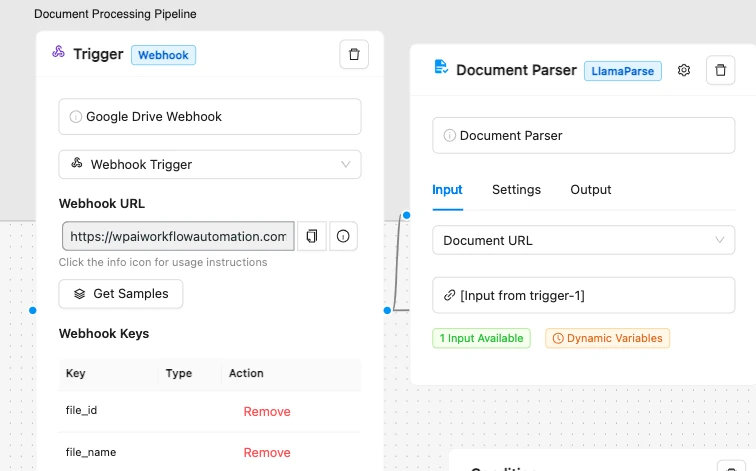Click the clock icon in Dynamic Variables
This screenshot has width=756, height=471.
(558, 338)
